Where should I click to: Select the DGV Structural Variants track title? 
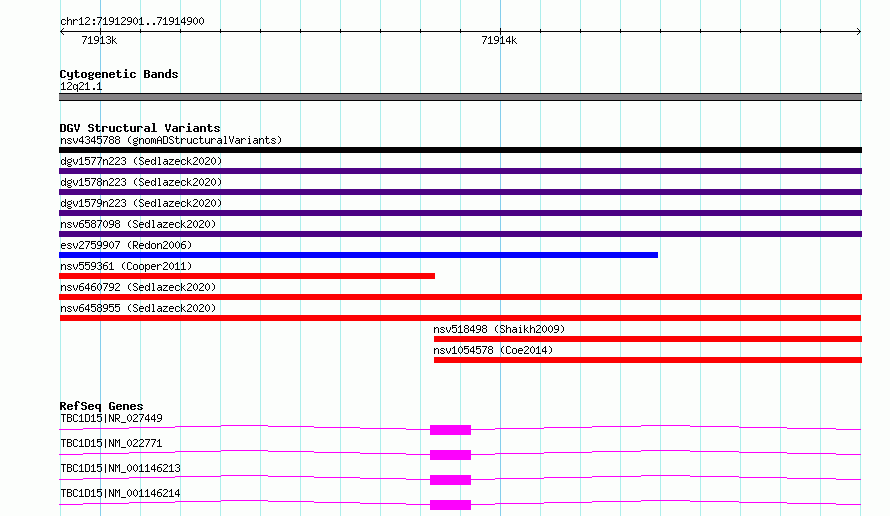[140, 128]
